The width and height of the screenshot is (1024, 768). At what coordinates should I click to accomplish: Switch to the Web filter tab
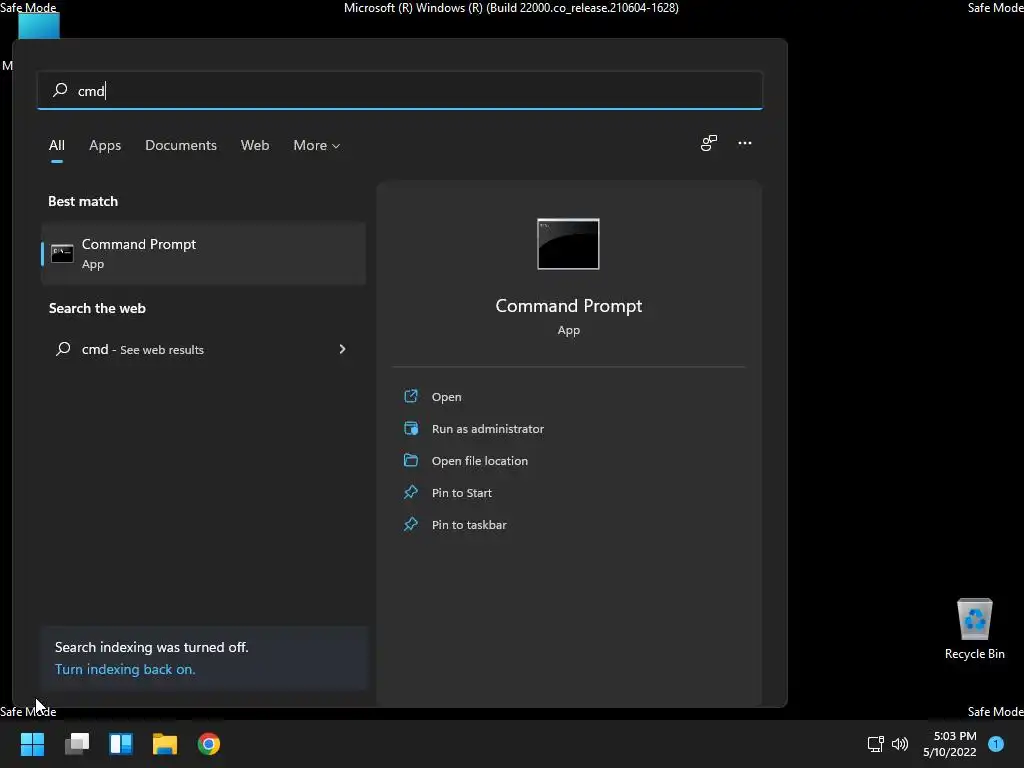click(x=255, y=145)
